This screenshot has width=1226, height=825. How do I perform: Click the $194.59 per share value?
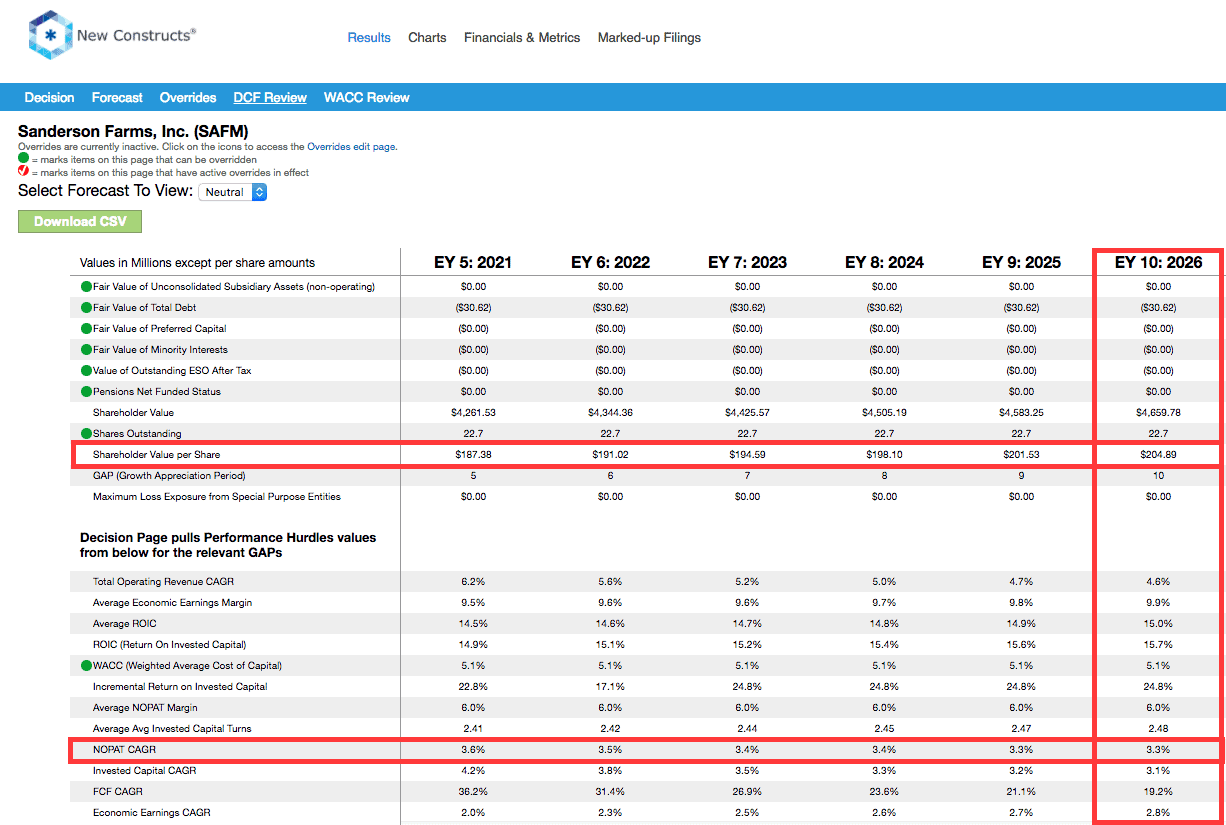coord(747,455)
